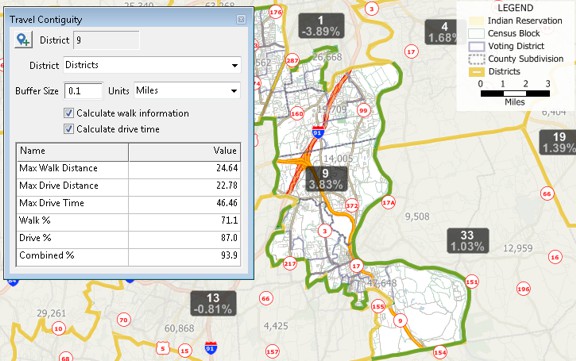Click the district 19 label showing 1.39%

pyautogui.click(x=558, y=142)
